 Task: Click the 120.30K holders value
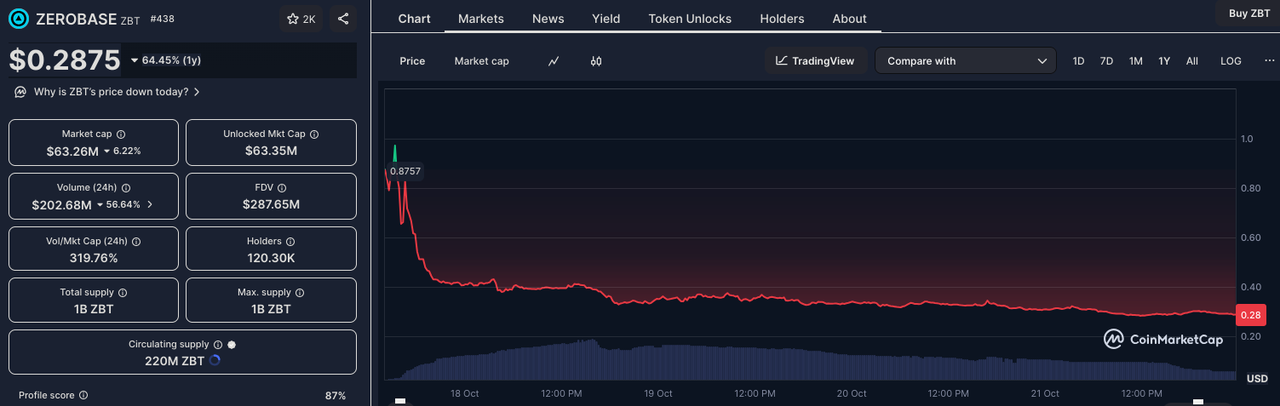tap(271, 258)
